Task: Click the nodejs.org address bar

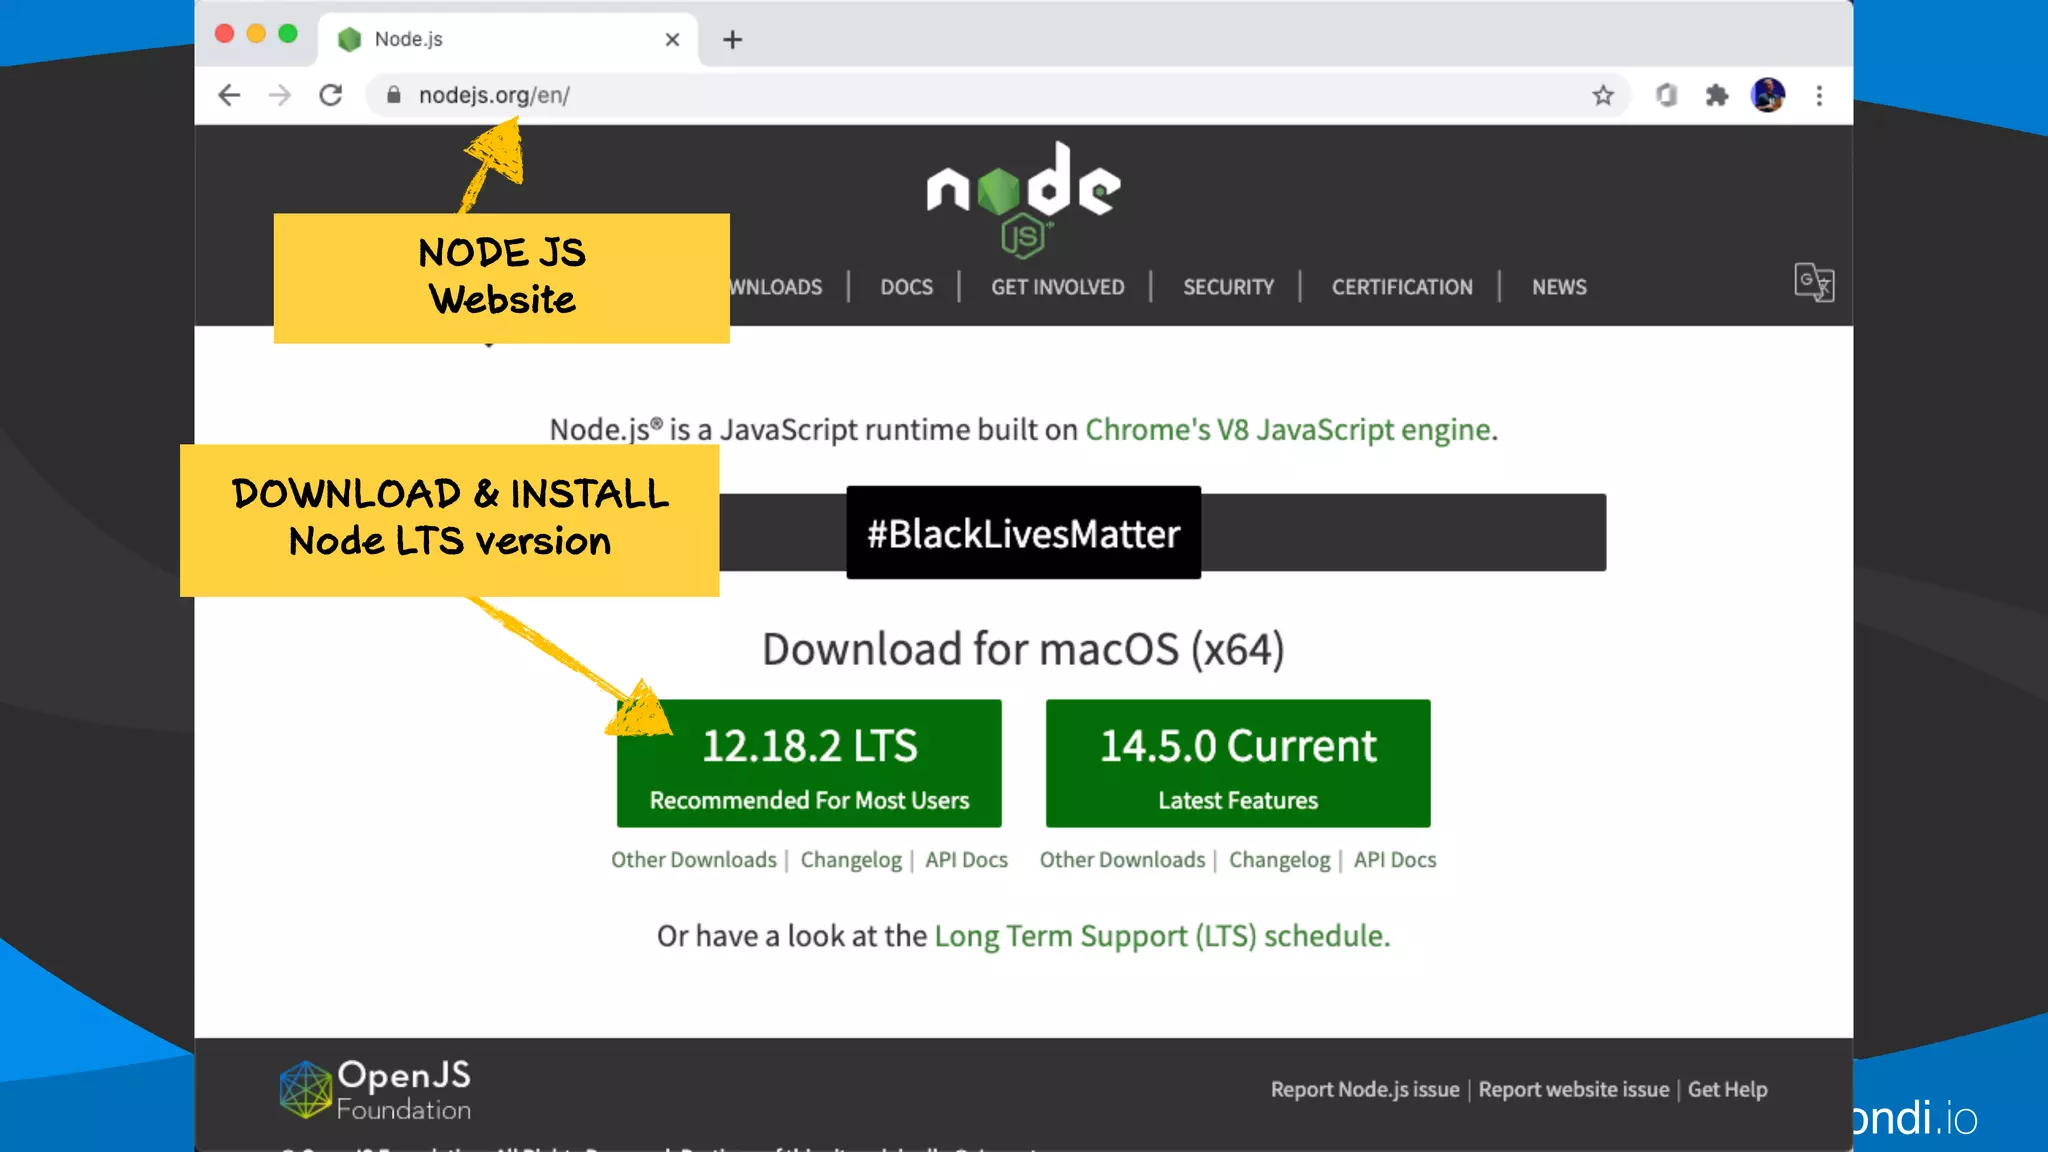Action: [900, 95]
